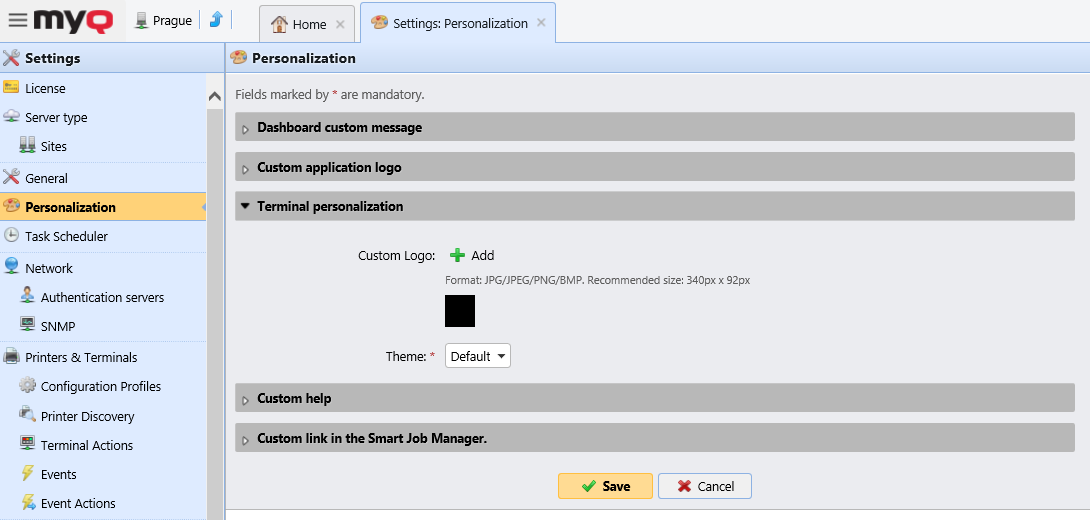Expand the Custom application logo section

click(x=655, y=167)
